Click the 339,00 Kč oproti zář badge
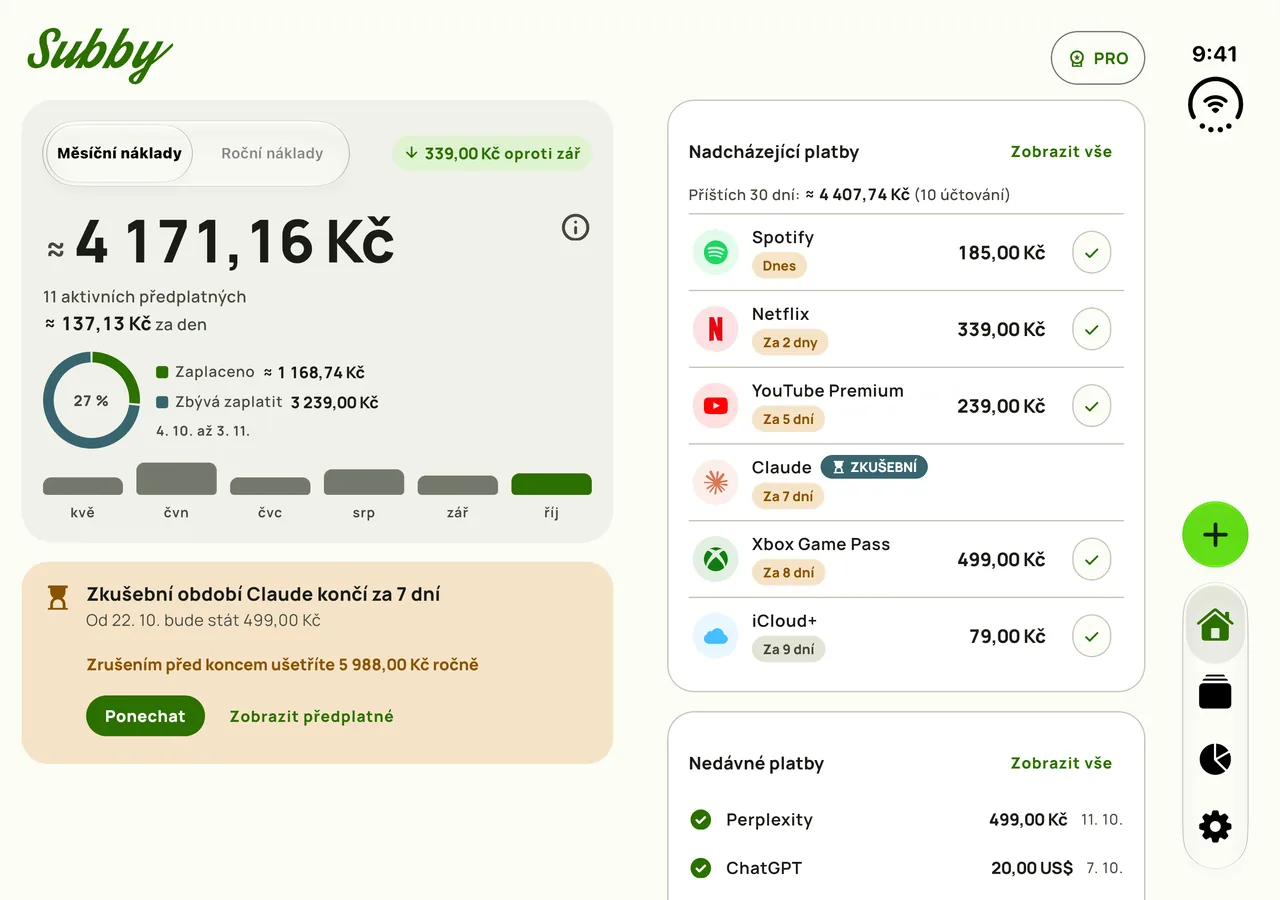1280x900 pixels. (492, 154)
